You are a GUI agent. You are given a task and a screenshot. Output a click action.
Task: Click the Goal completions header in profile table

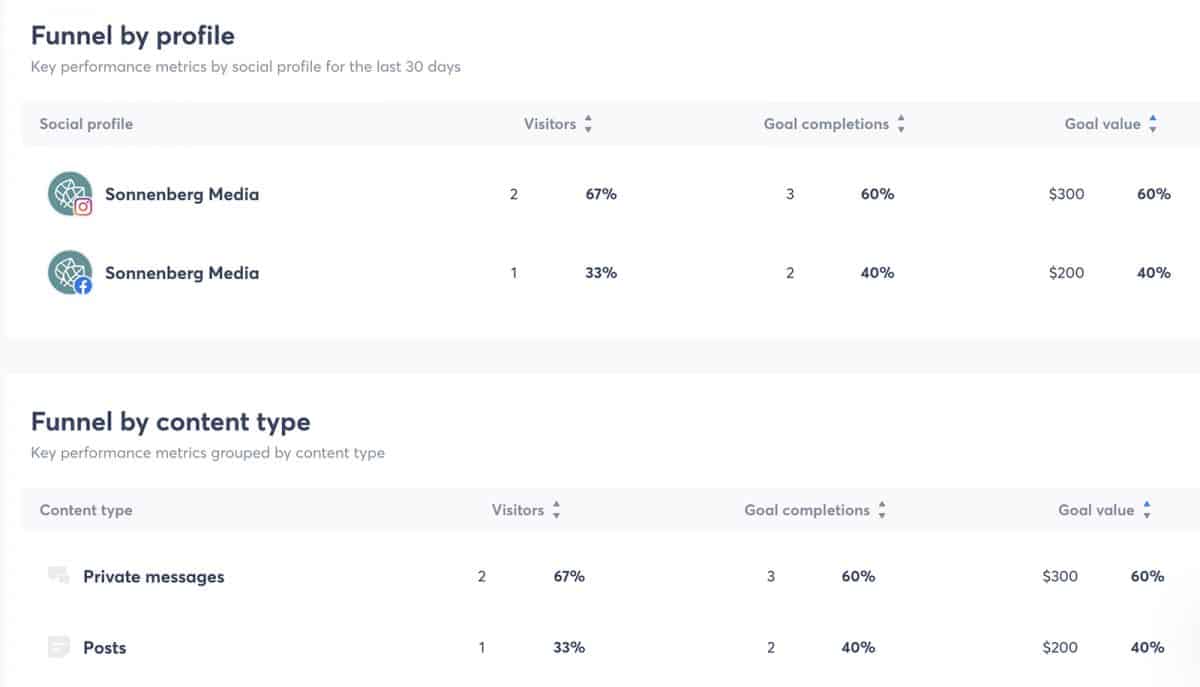[x=826, y=124]
